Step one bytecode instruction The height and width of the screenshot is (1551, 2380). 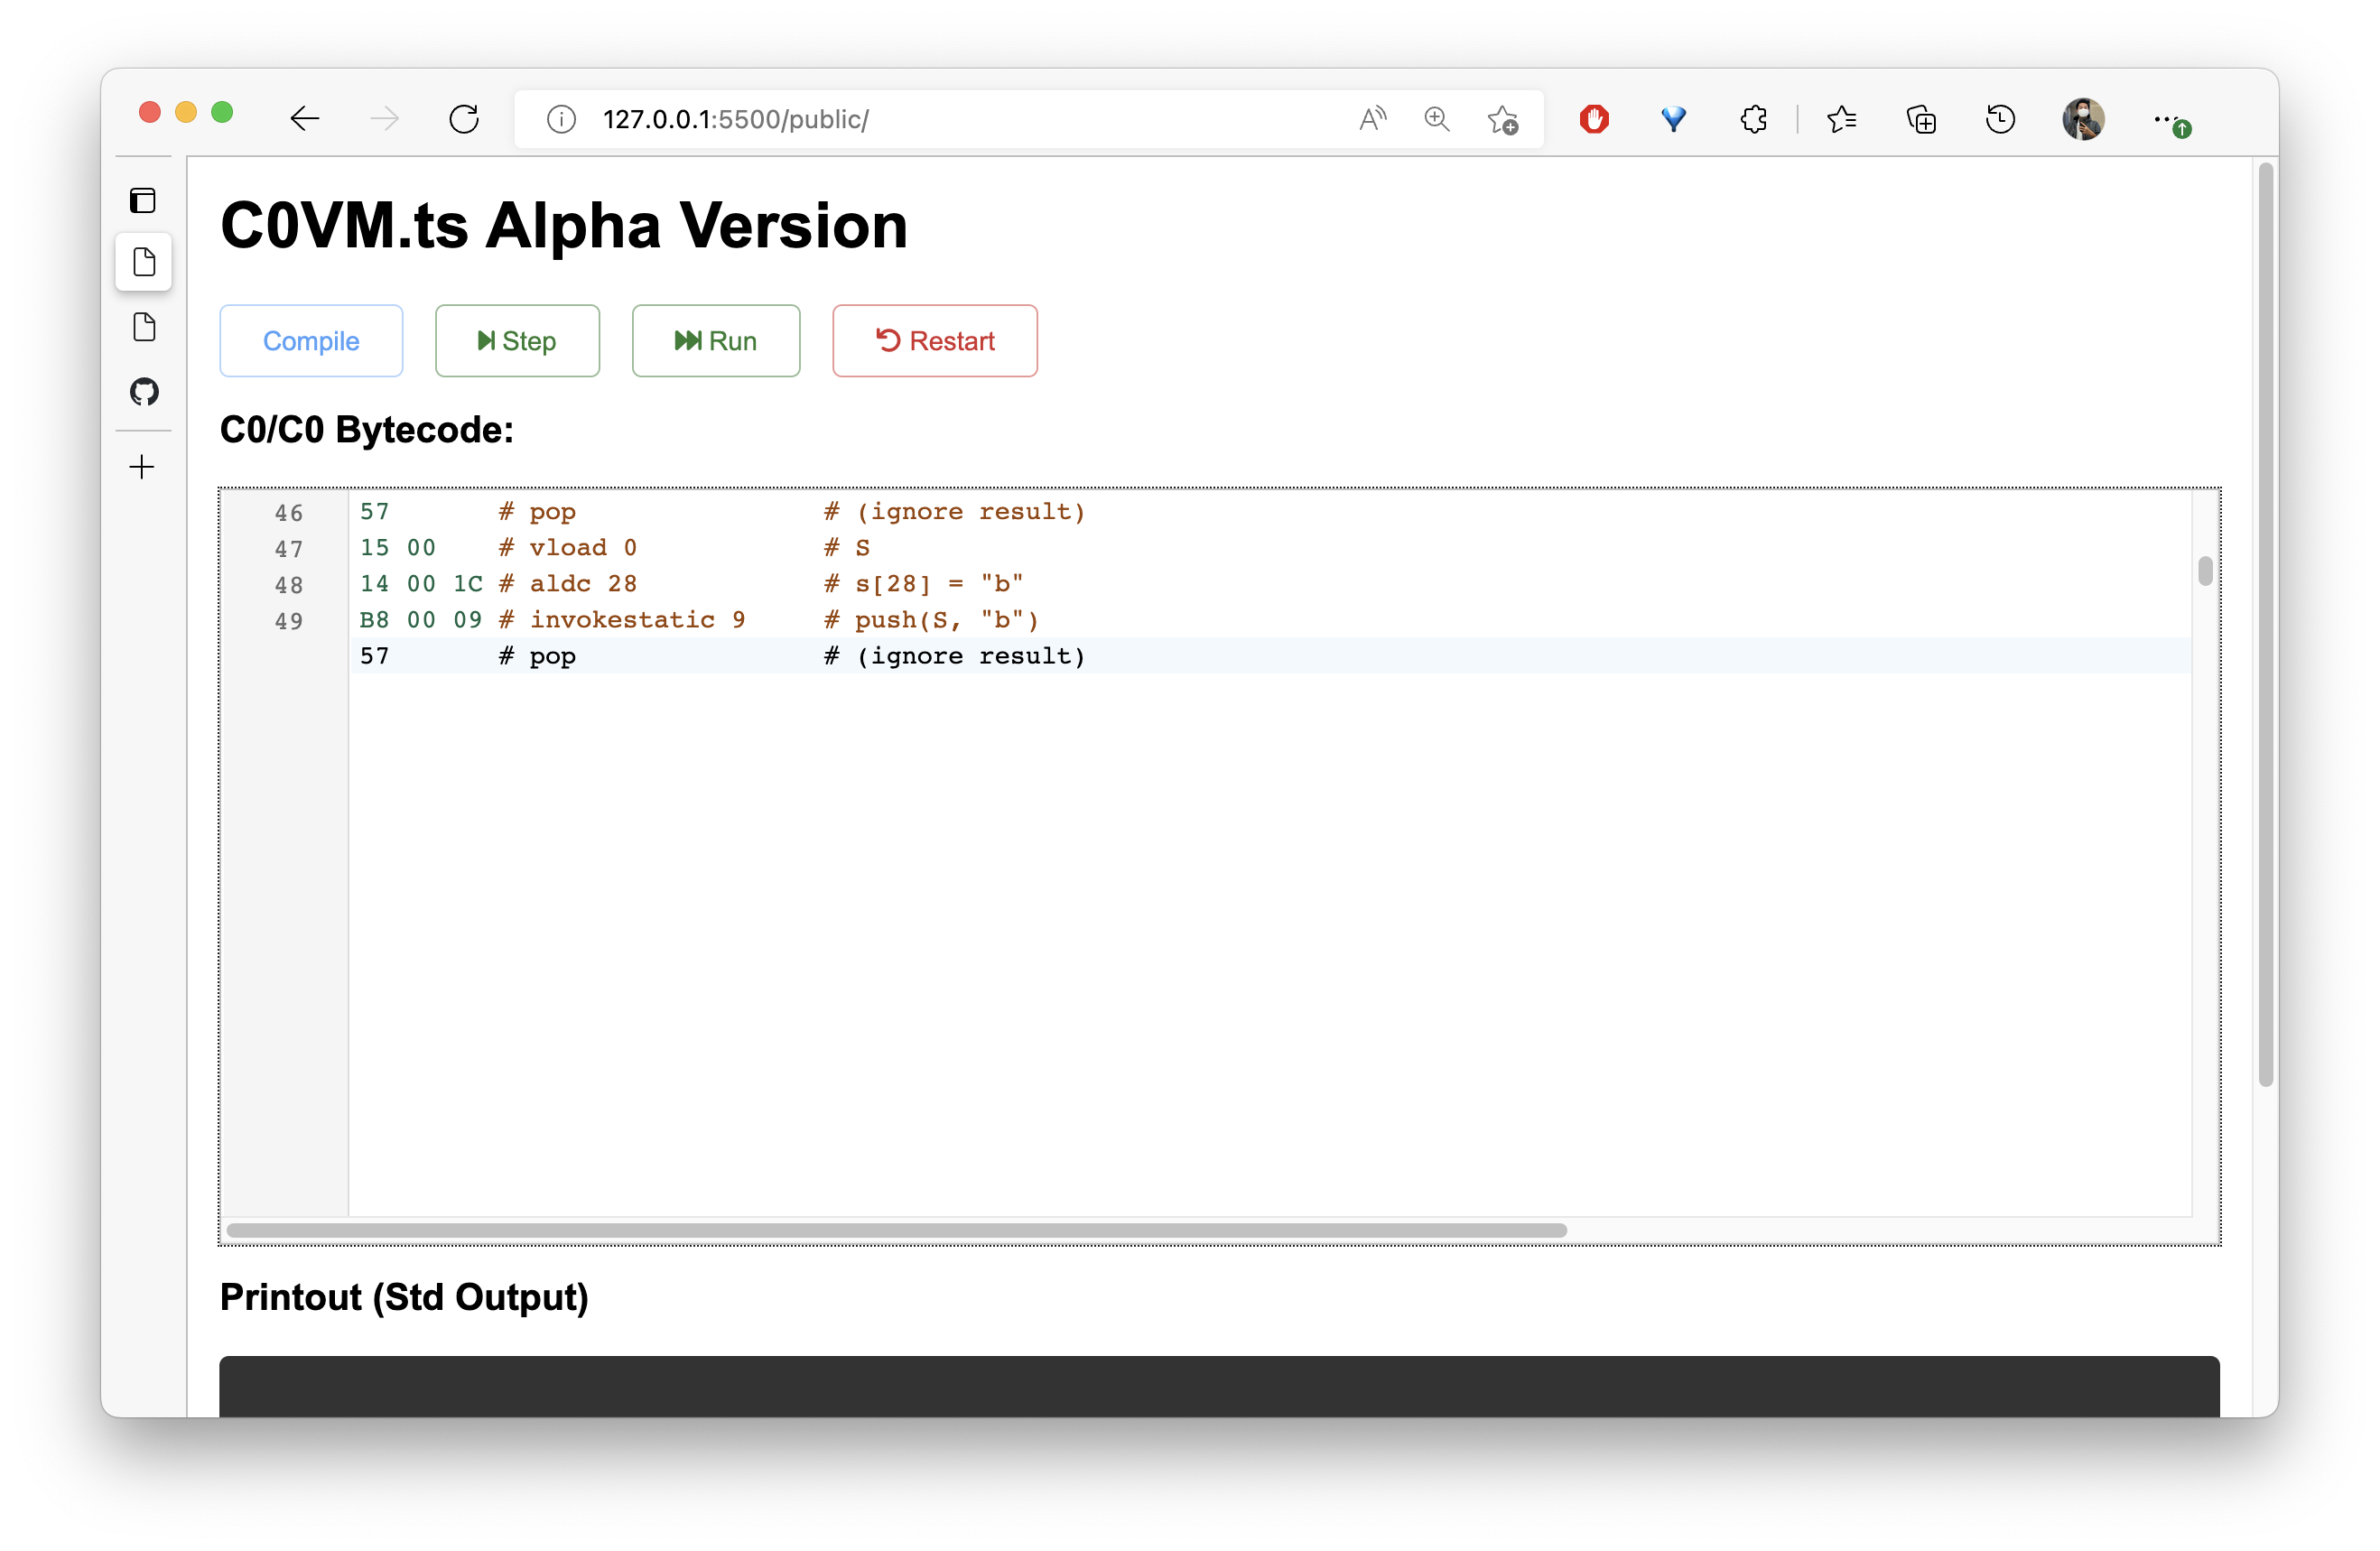[x=517, y=341]
